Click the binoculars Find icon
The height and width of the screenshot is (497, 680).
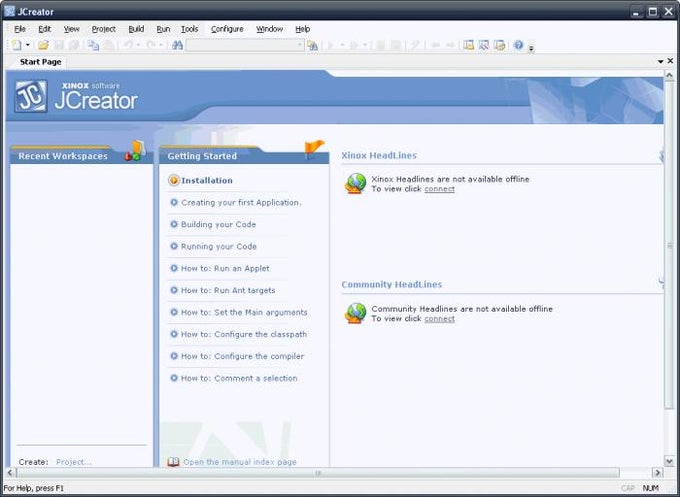coord(177,45)
